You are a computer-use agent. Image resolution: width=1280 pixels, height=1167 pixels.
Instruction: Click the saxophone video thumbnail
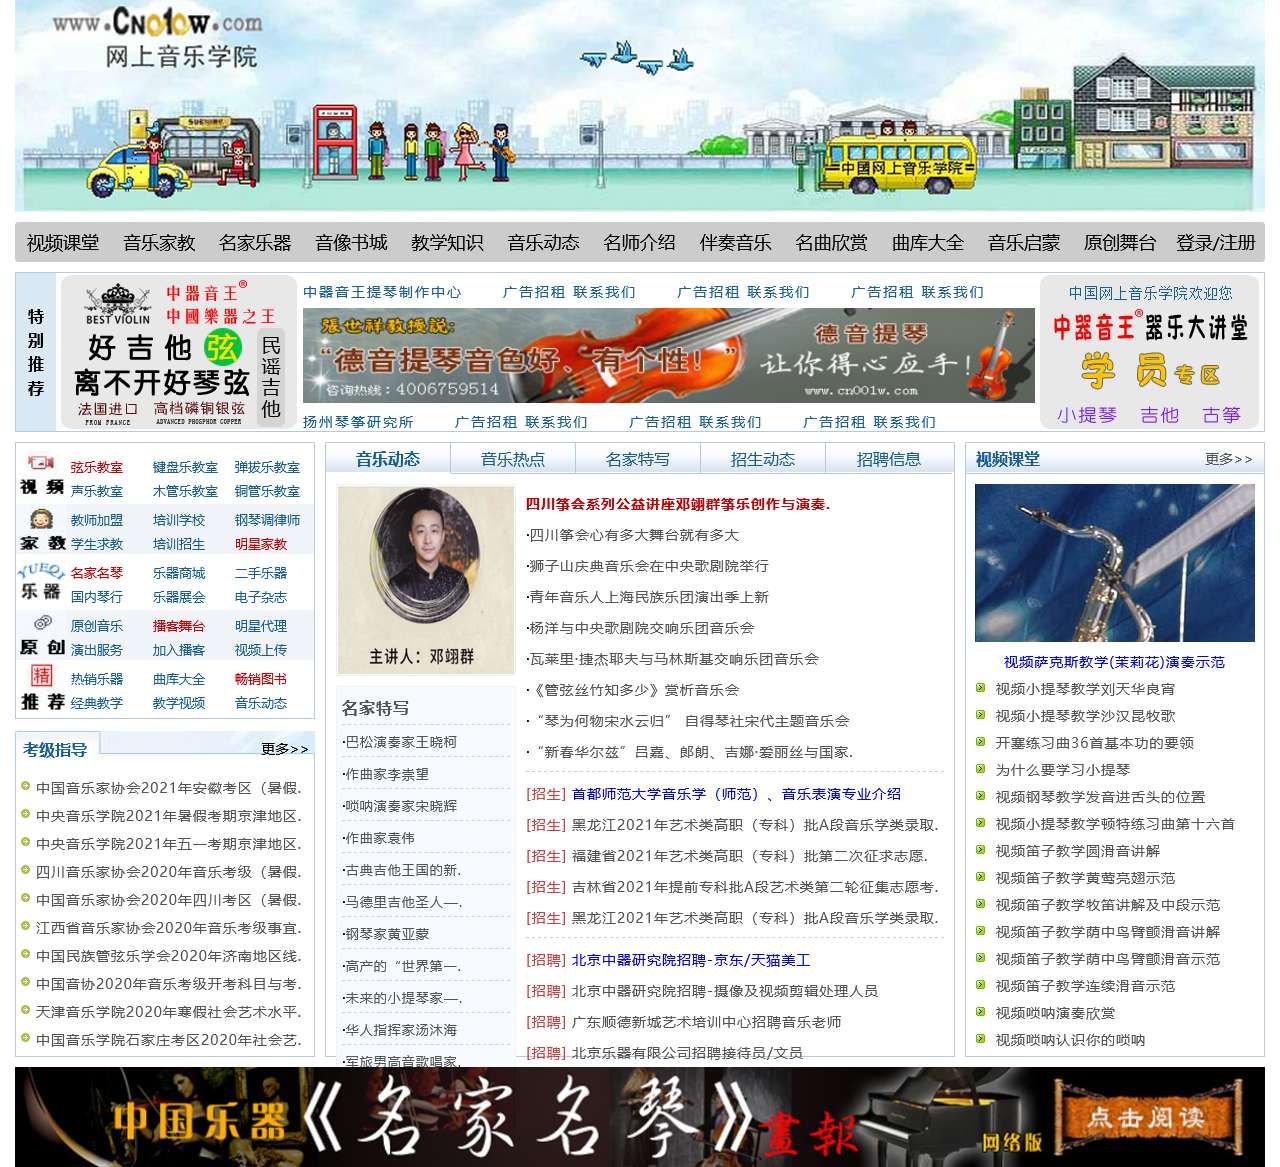tap(1113, 563)
